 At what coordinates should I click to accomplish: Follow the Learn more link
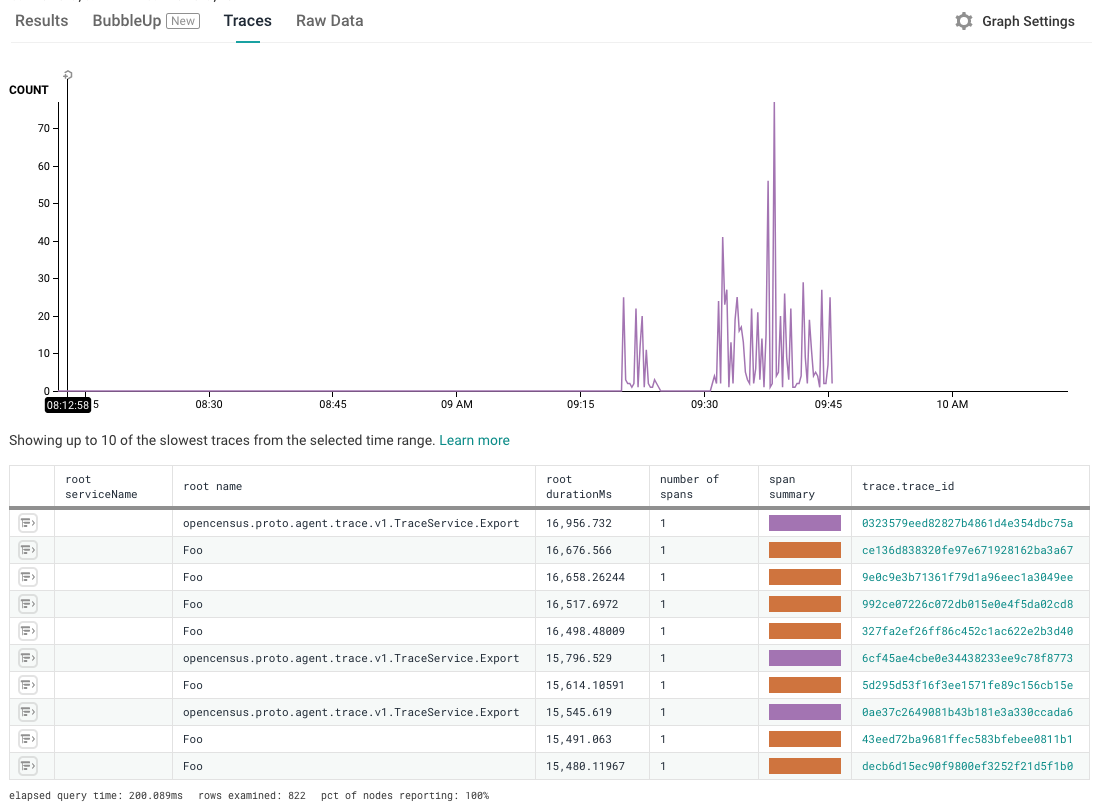(474, 440)
